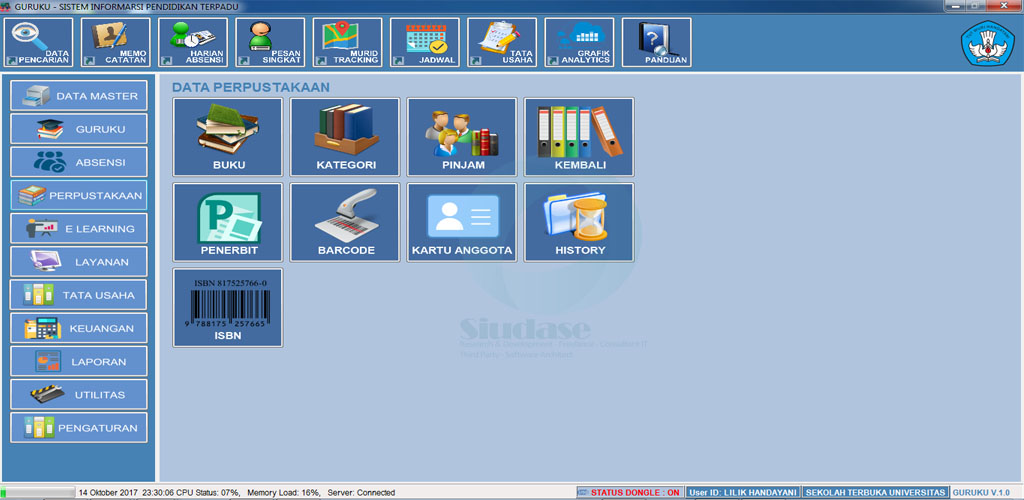Open the Kartu Anggota member card
The width and height of the screenshot is (1024, 500).
pyautogui.click(x=462, y=222)
